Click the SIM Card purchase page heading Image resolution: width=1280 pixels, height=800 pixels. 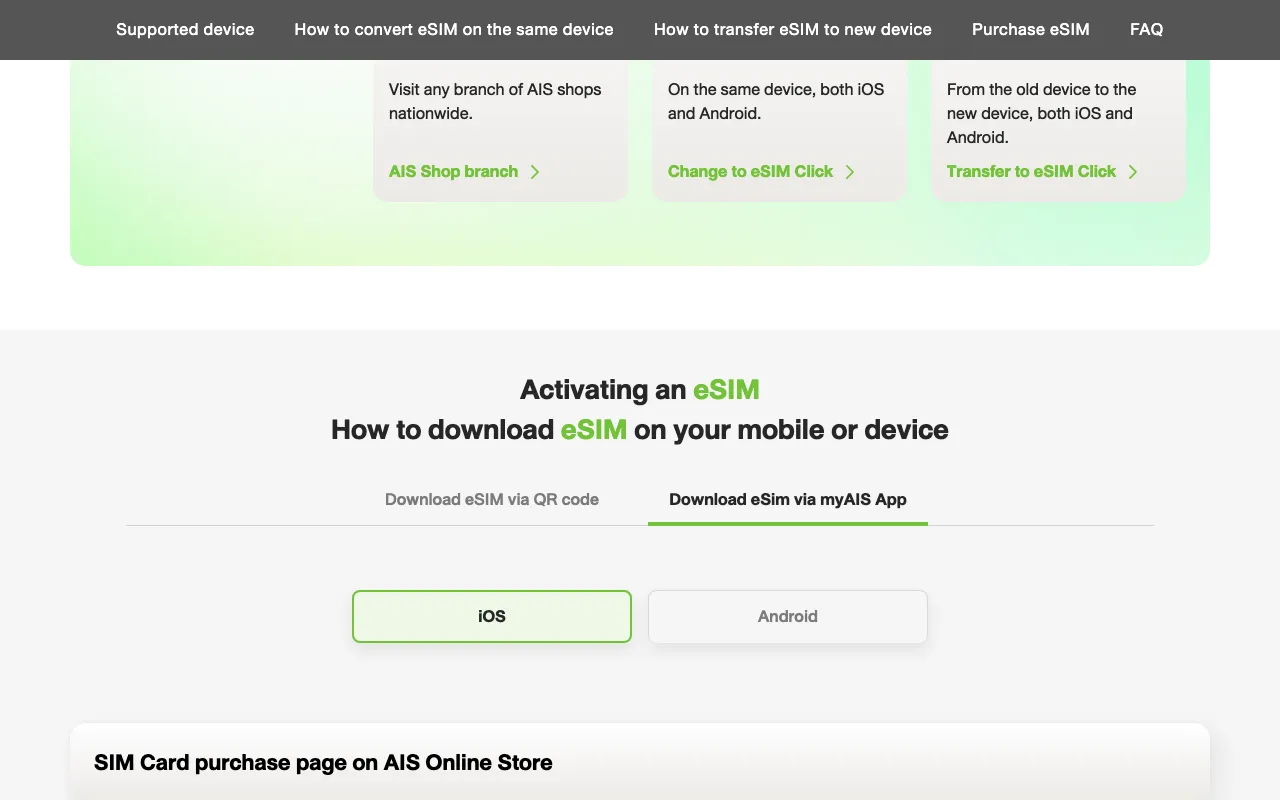pyautogui.click(x=323, y=762)
